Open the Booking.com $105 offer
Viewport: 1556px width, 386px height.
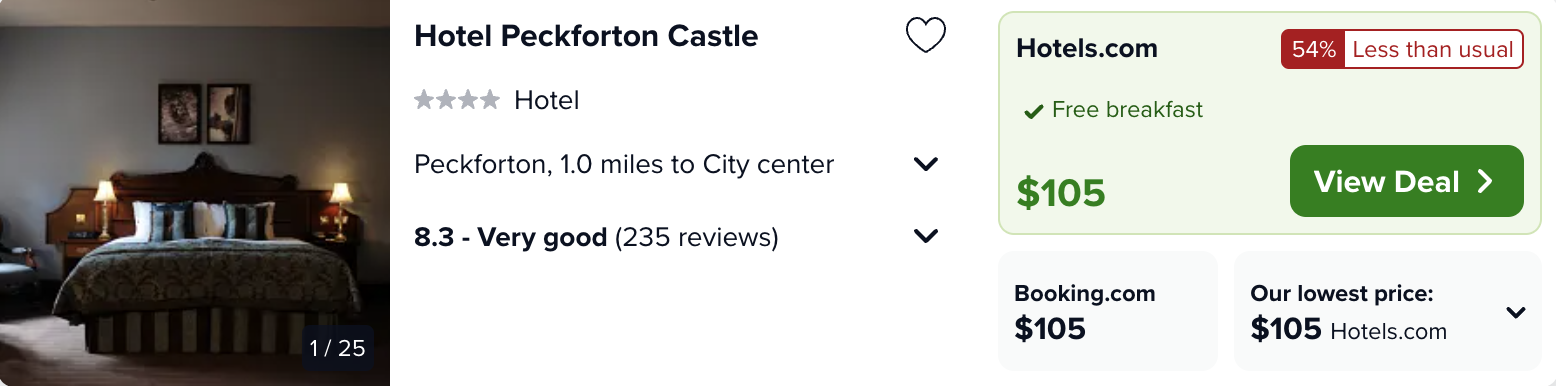(1107, 311)
